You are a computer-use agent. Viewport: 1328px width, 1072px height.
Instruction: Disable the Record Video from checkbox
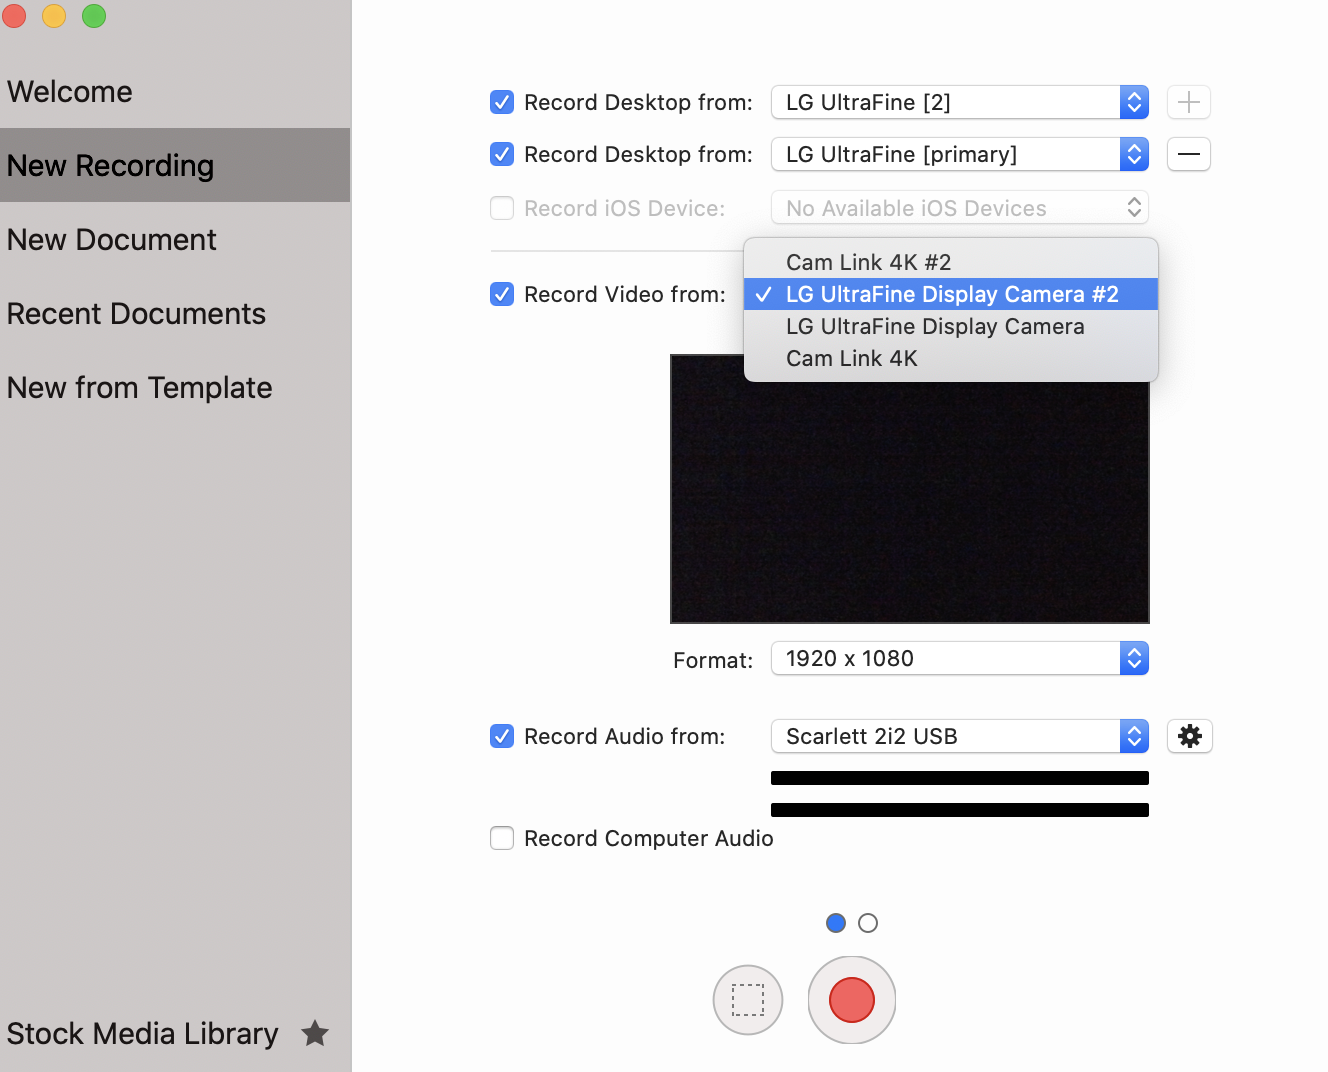[502, 294]
